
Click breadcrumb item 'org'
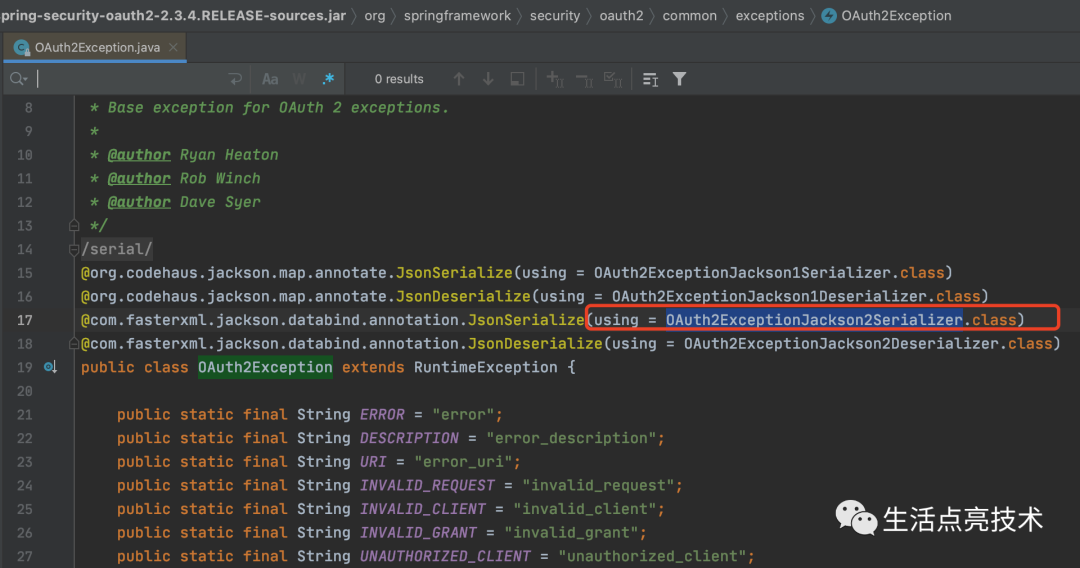(375, 16)
